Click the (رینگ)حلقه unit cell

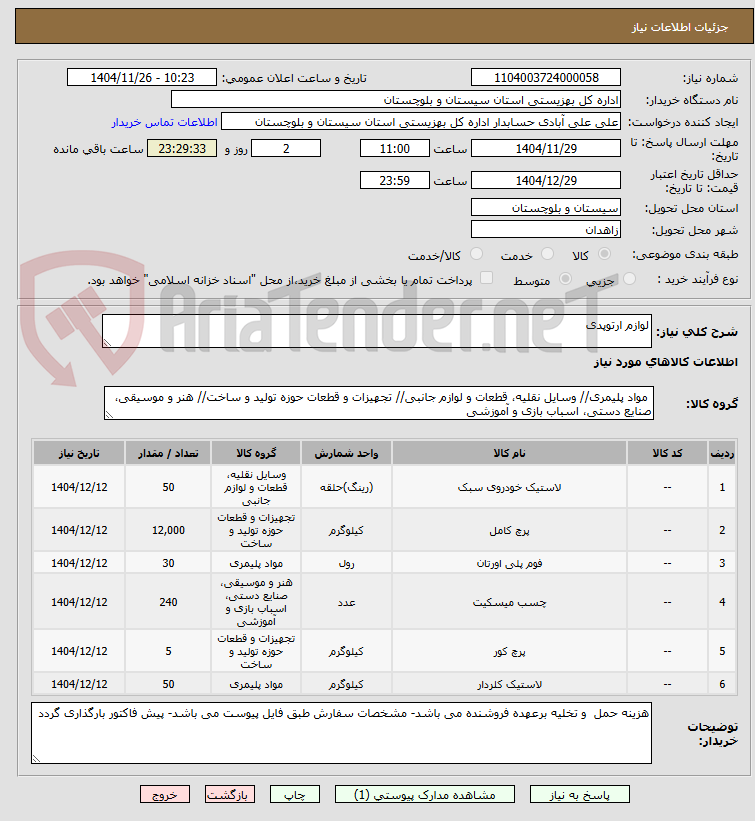tap(346, 487)
